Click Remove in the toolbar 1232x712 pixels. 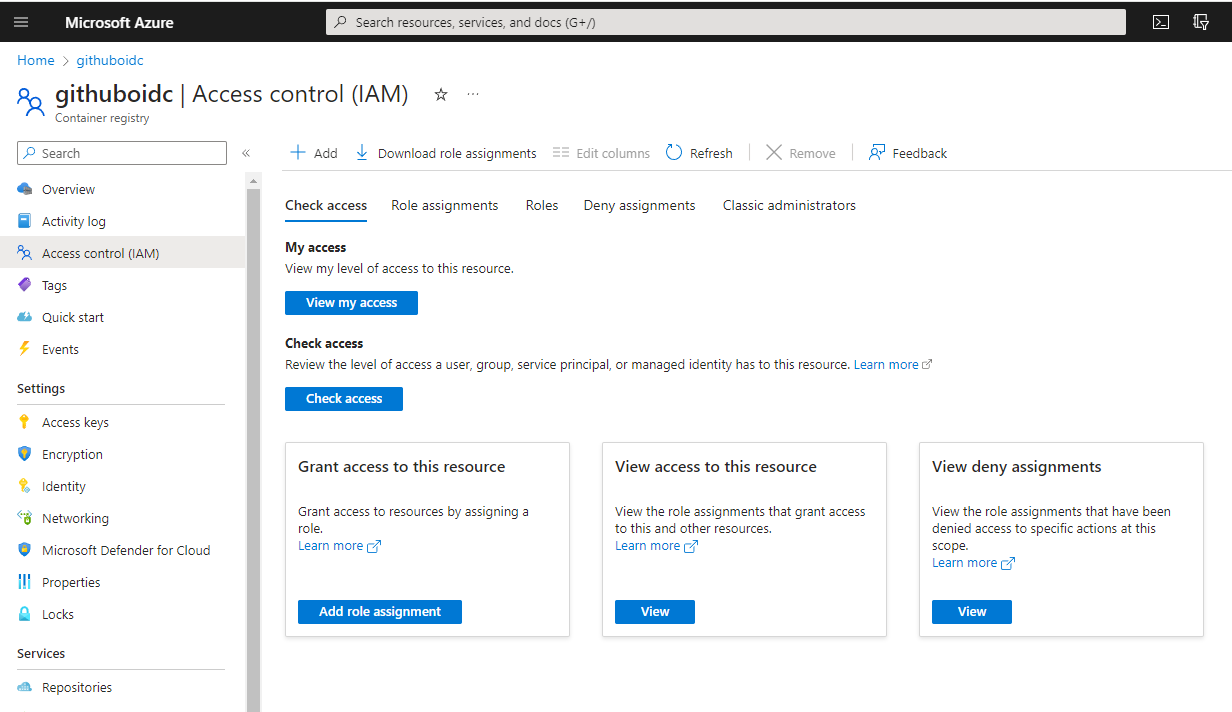(800, 153)
